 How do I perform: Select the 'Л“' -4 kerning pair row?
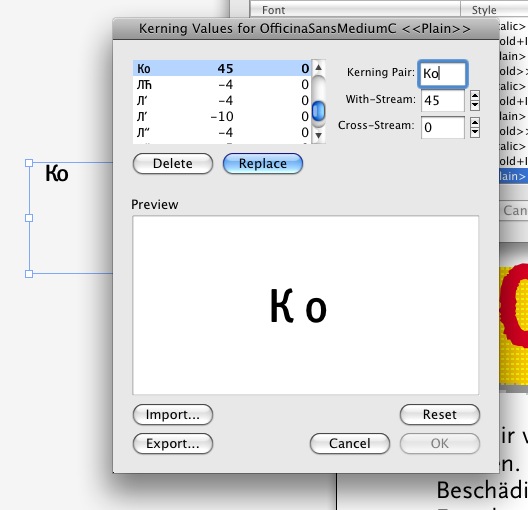[222, 132]
